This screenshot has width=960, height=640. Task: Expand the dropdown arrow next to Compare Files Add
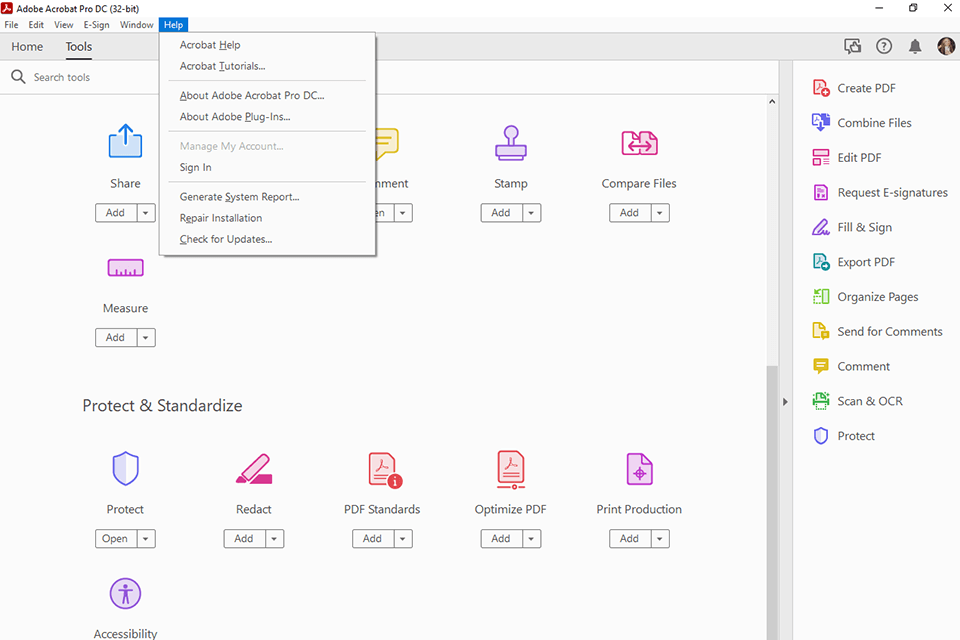tap(660, 213)
